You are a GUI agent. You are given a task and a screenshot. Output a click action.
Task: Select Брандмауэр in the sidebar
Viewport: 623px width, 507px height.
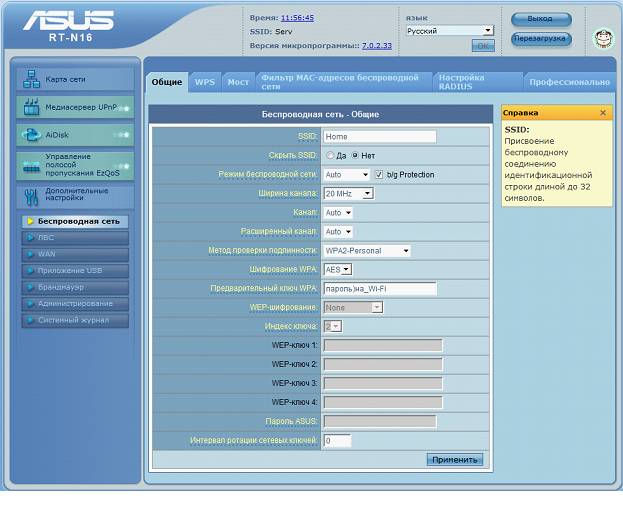coord(75,287)
